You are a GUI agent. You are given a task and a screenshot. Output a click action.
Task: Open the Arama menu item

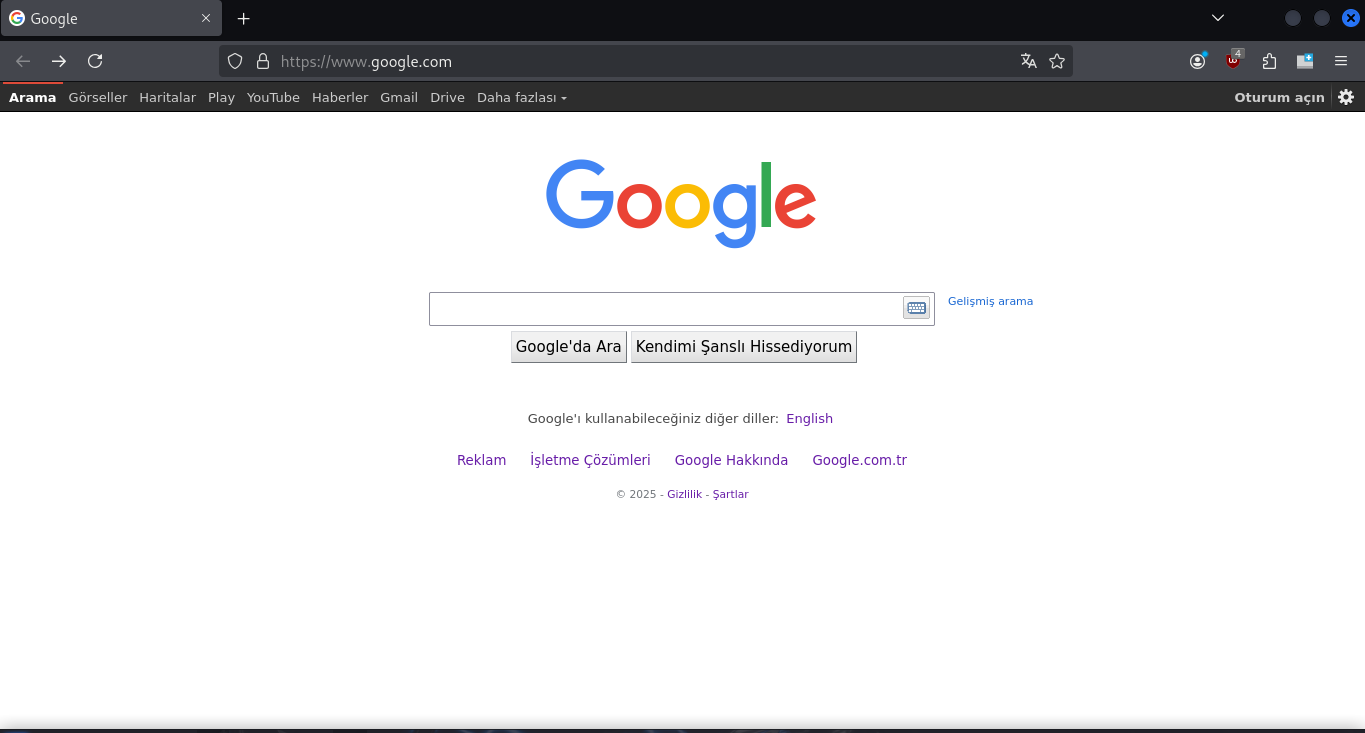(x=33, y=97)
